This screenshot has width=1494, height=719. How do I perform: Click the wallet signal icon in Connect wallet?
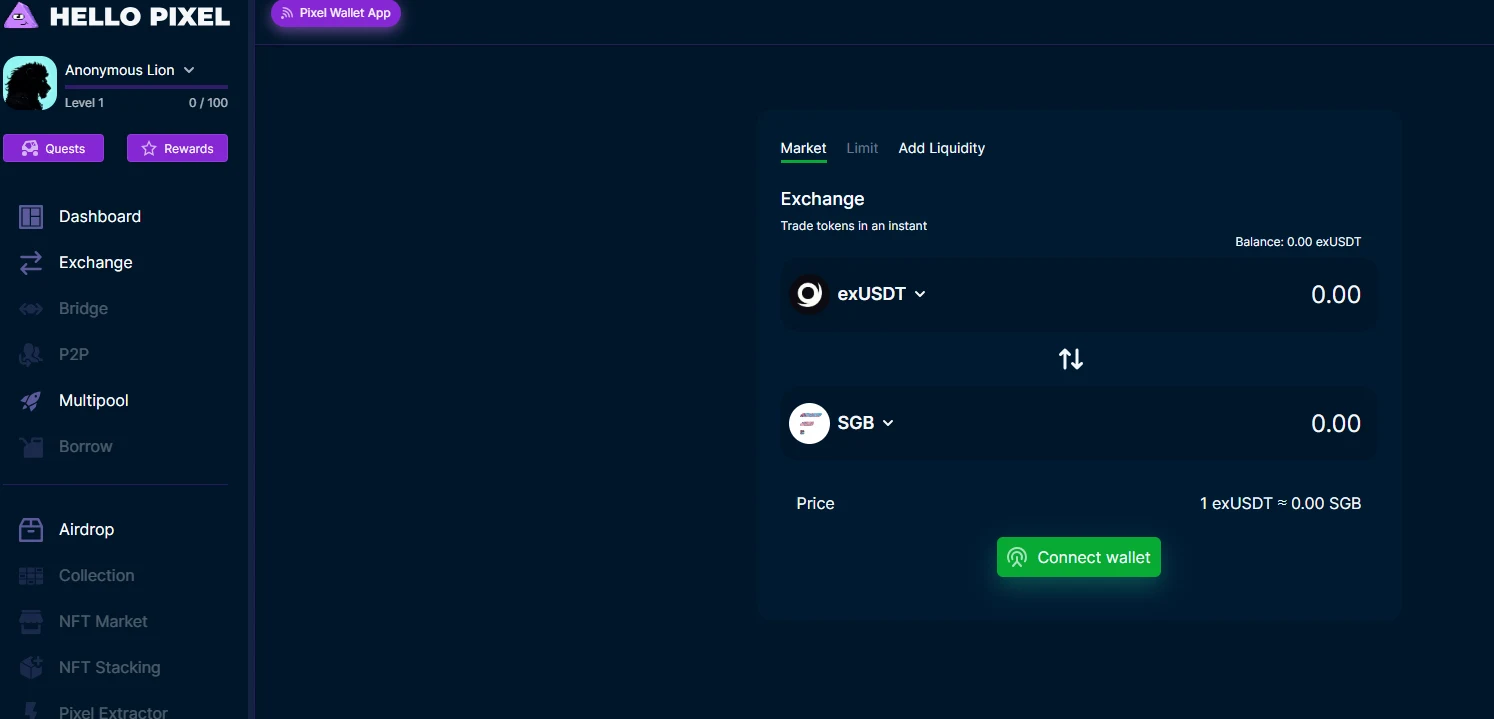coord(1017,558)
